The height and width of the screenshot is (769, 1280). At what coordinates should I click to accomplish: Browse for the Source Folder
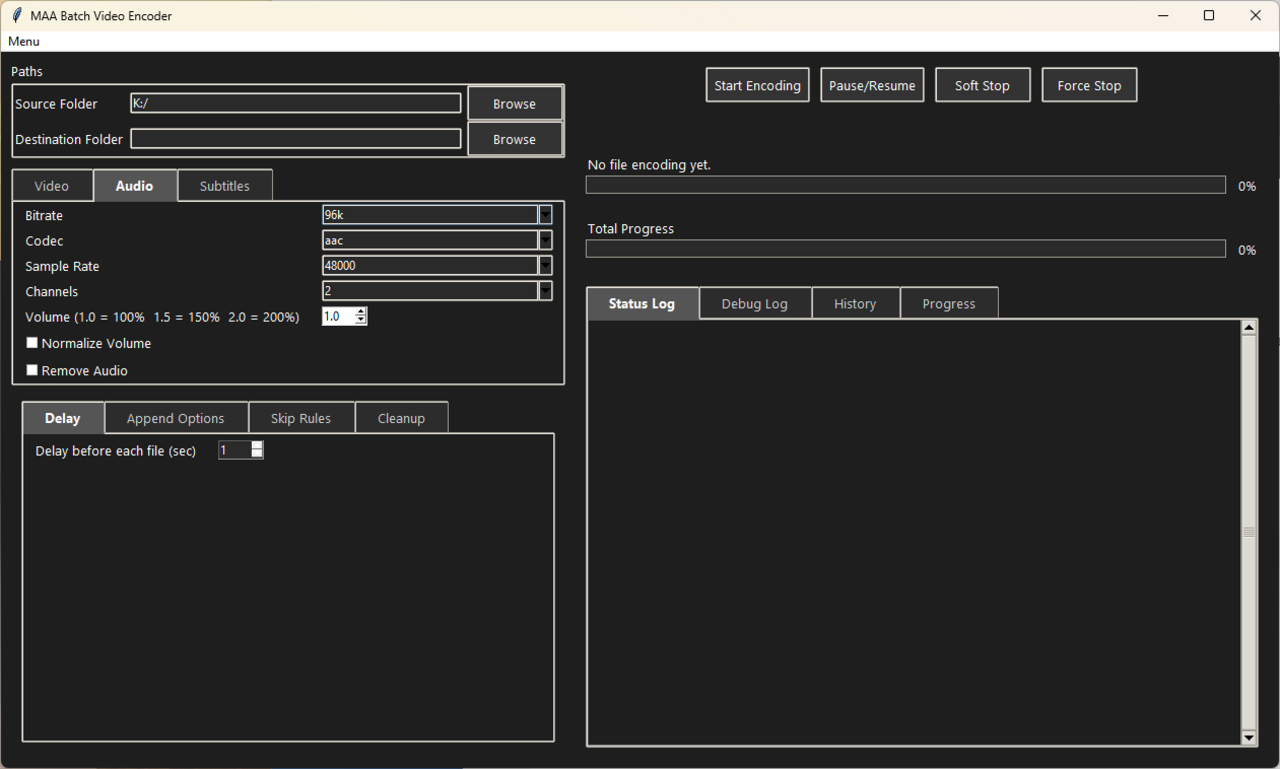(514, 103)
